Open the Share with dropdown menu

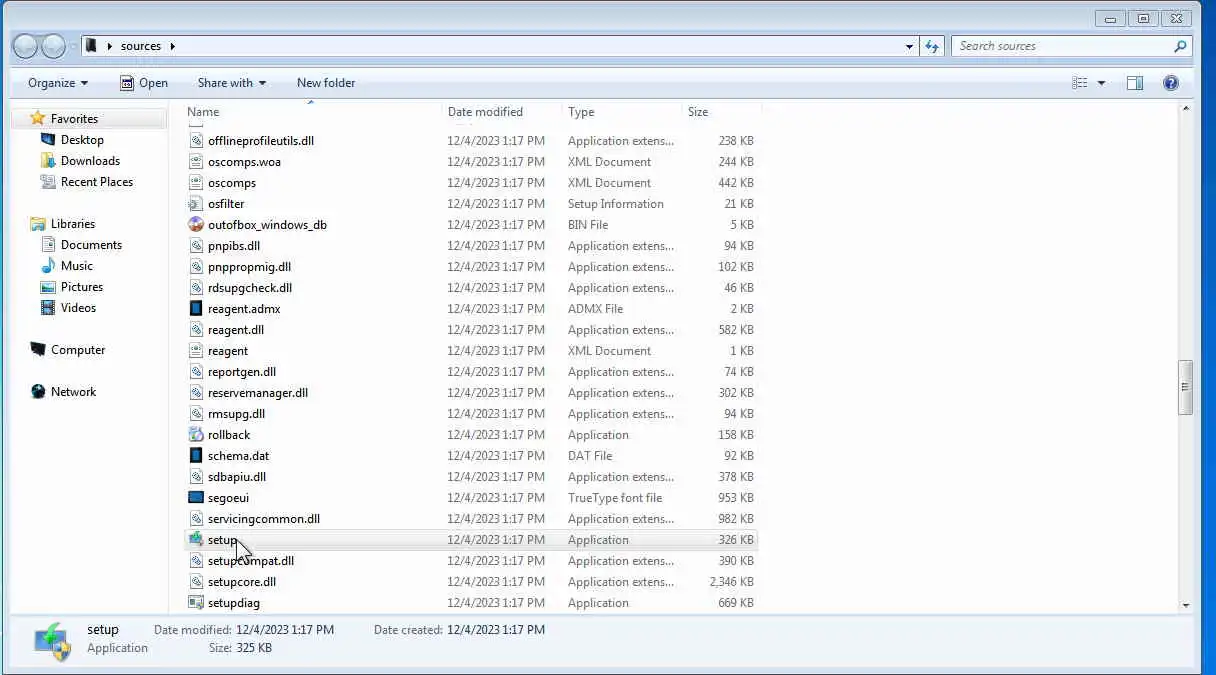click(x=232, y=83)
